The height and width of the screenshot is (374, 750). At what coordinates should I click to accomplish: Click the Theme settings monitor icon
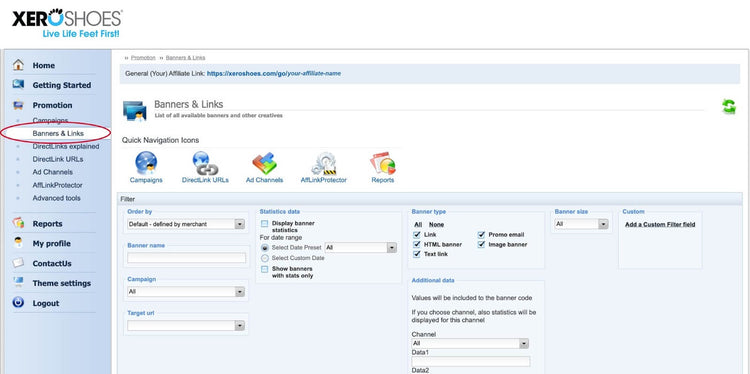pos(18,282)
